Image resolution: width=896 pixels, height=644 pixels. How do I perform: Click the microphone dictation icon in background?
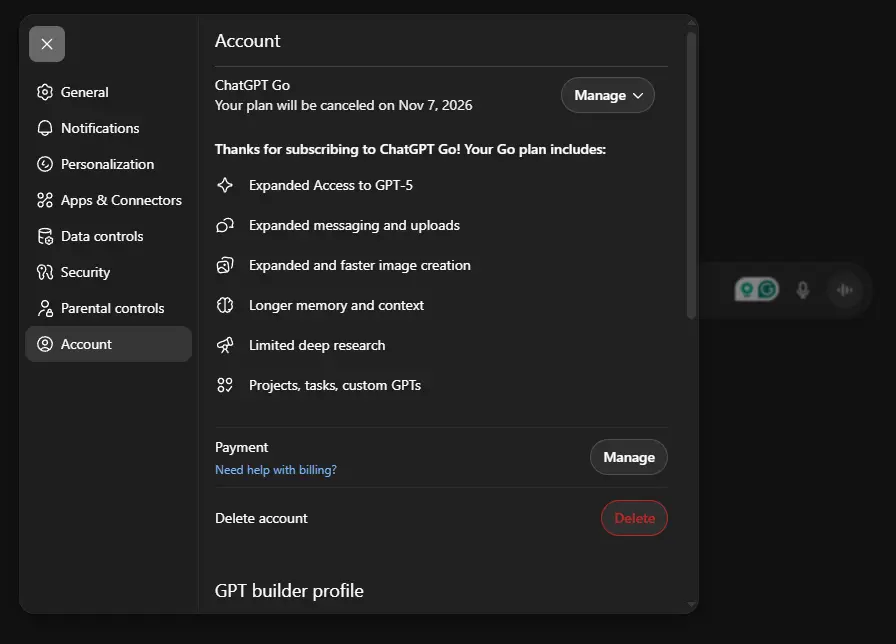click(x=803, y=290)
